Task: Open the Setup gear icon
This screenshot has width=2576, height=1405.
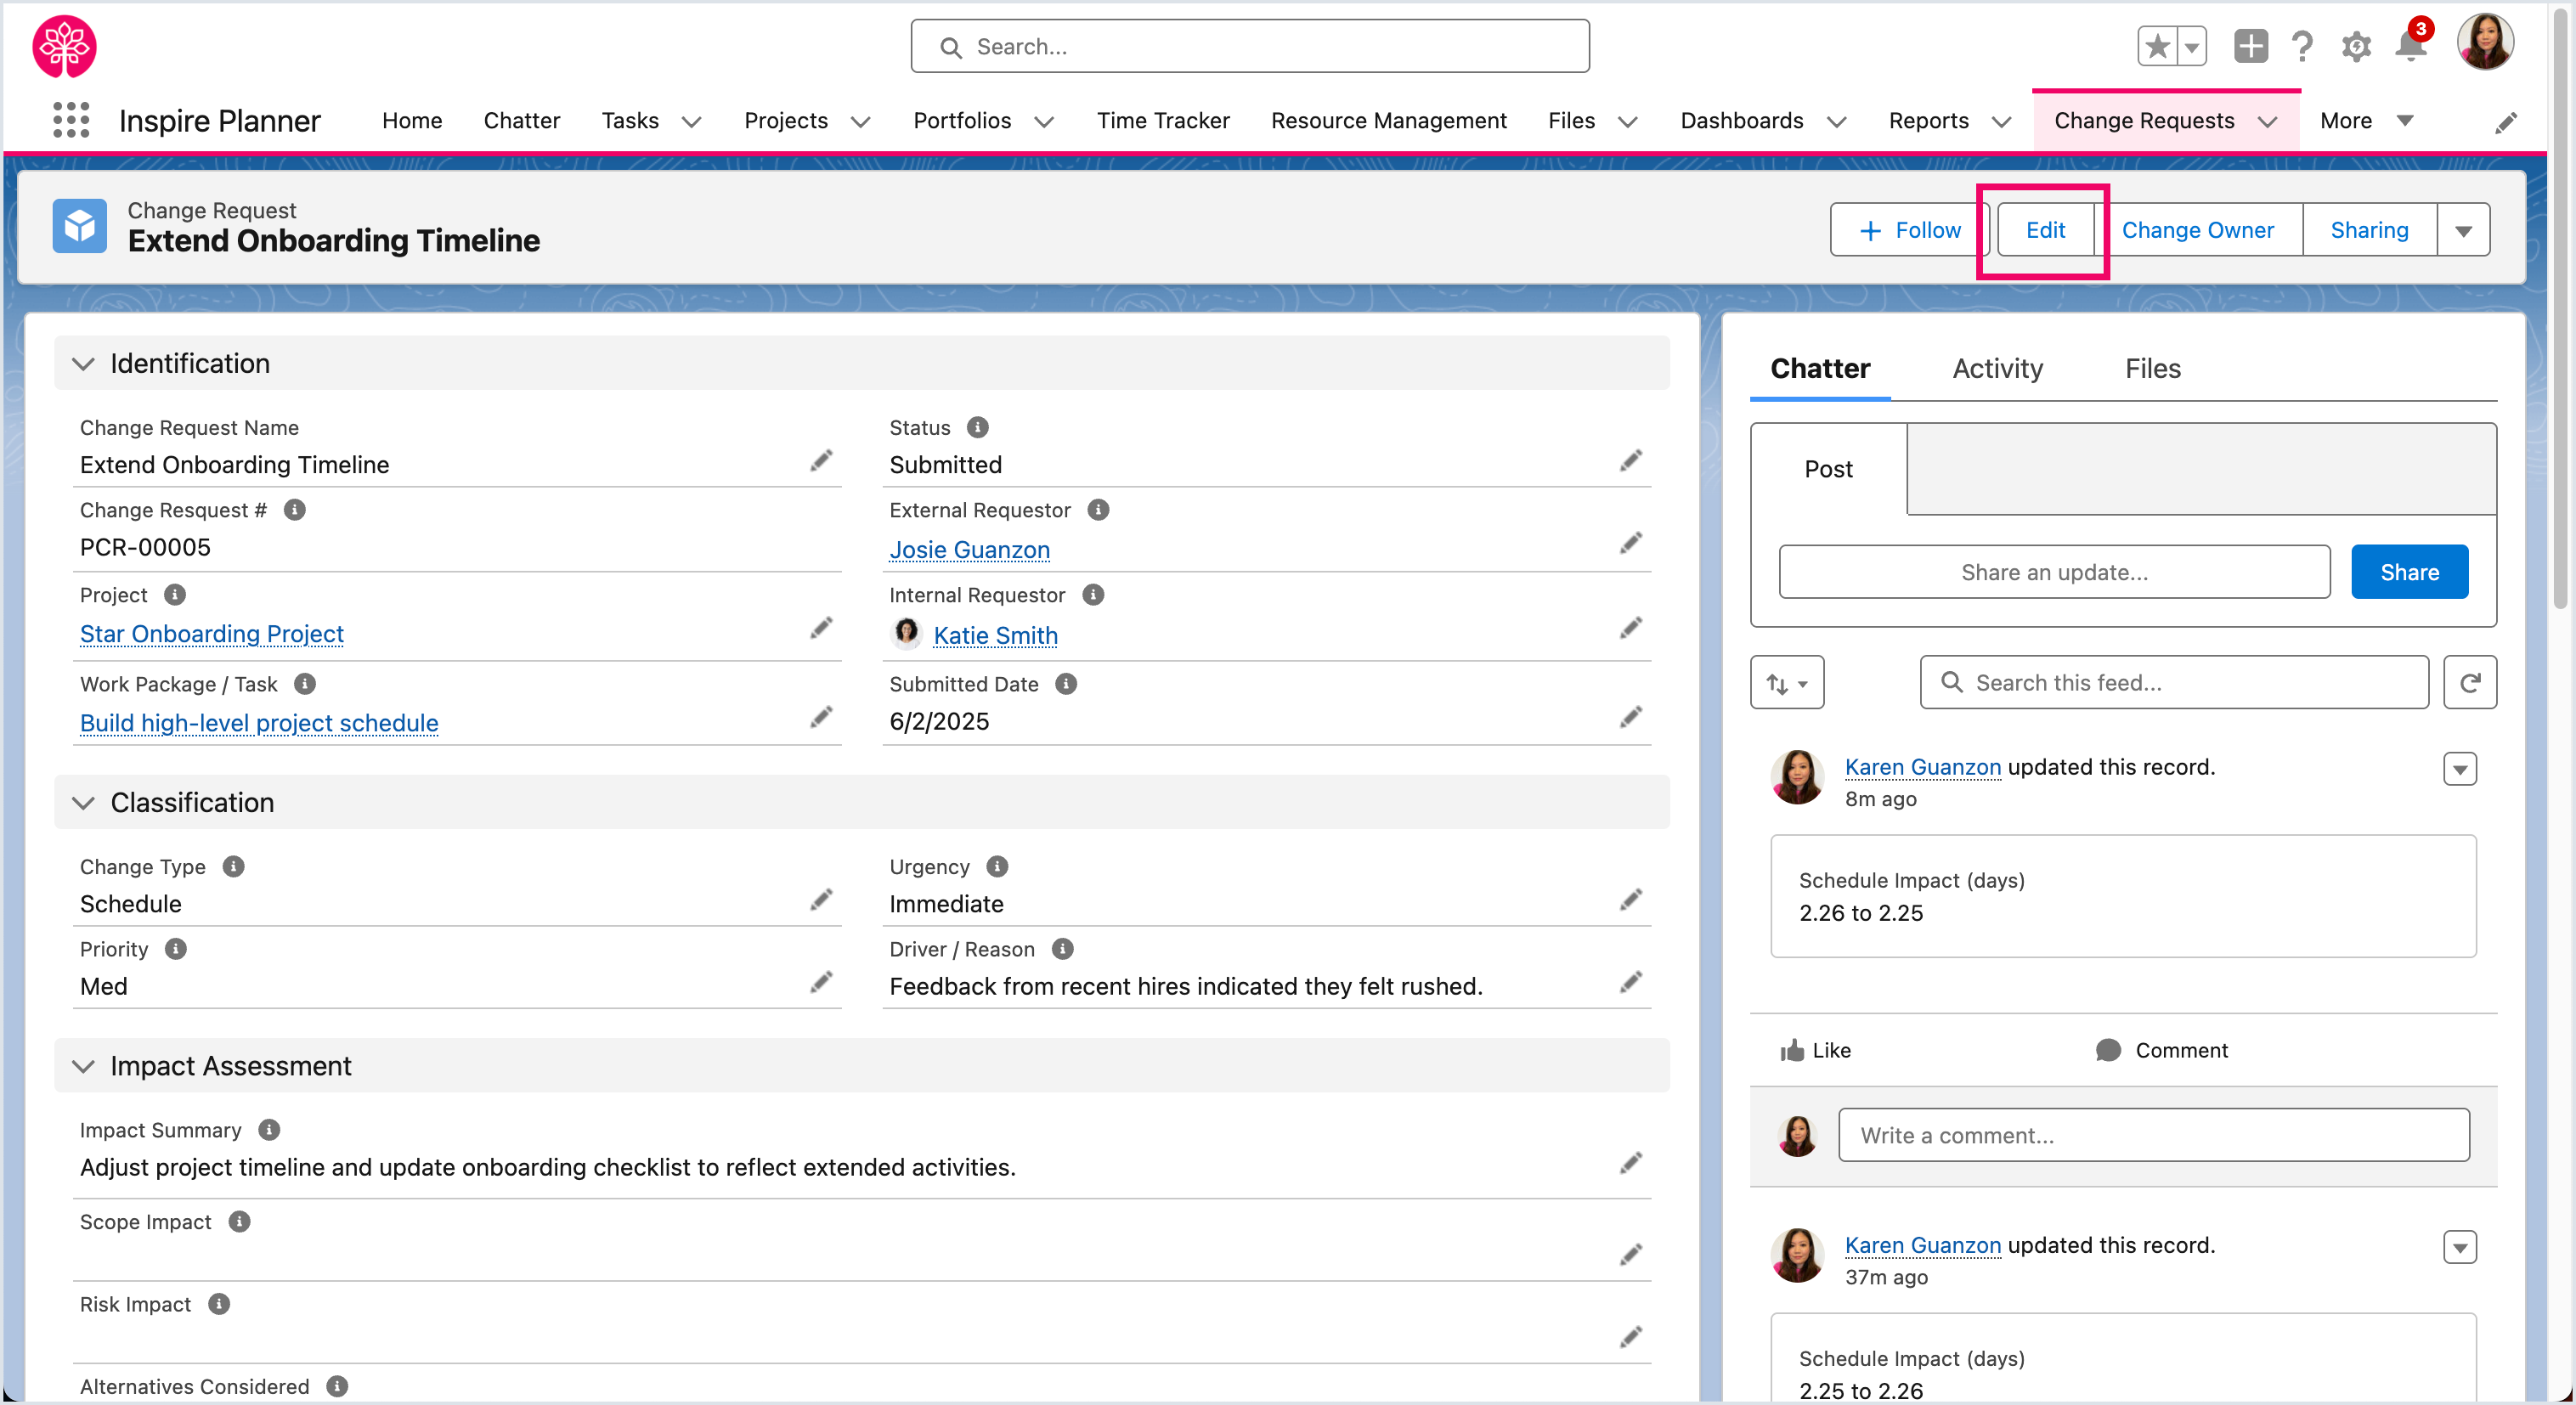Action: [2356, 46]
